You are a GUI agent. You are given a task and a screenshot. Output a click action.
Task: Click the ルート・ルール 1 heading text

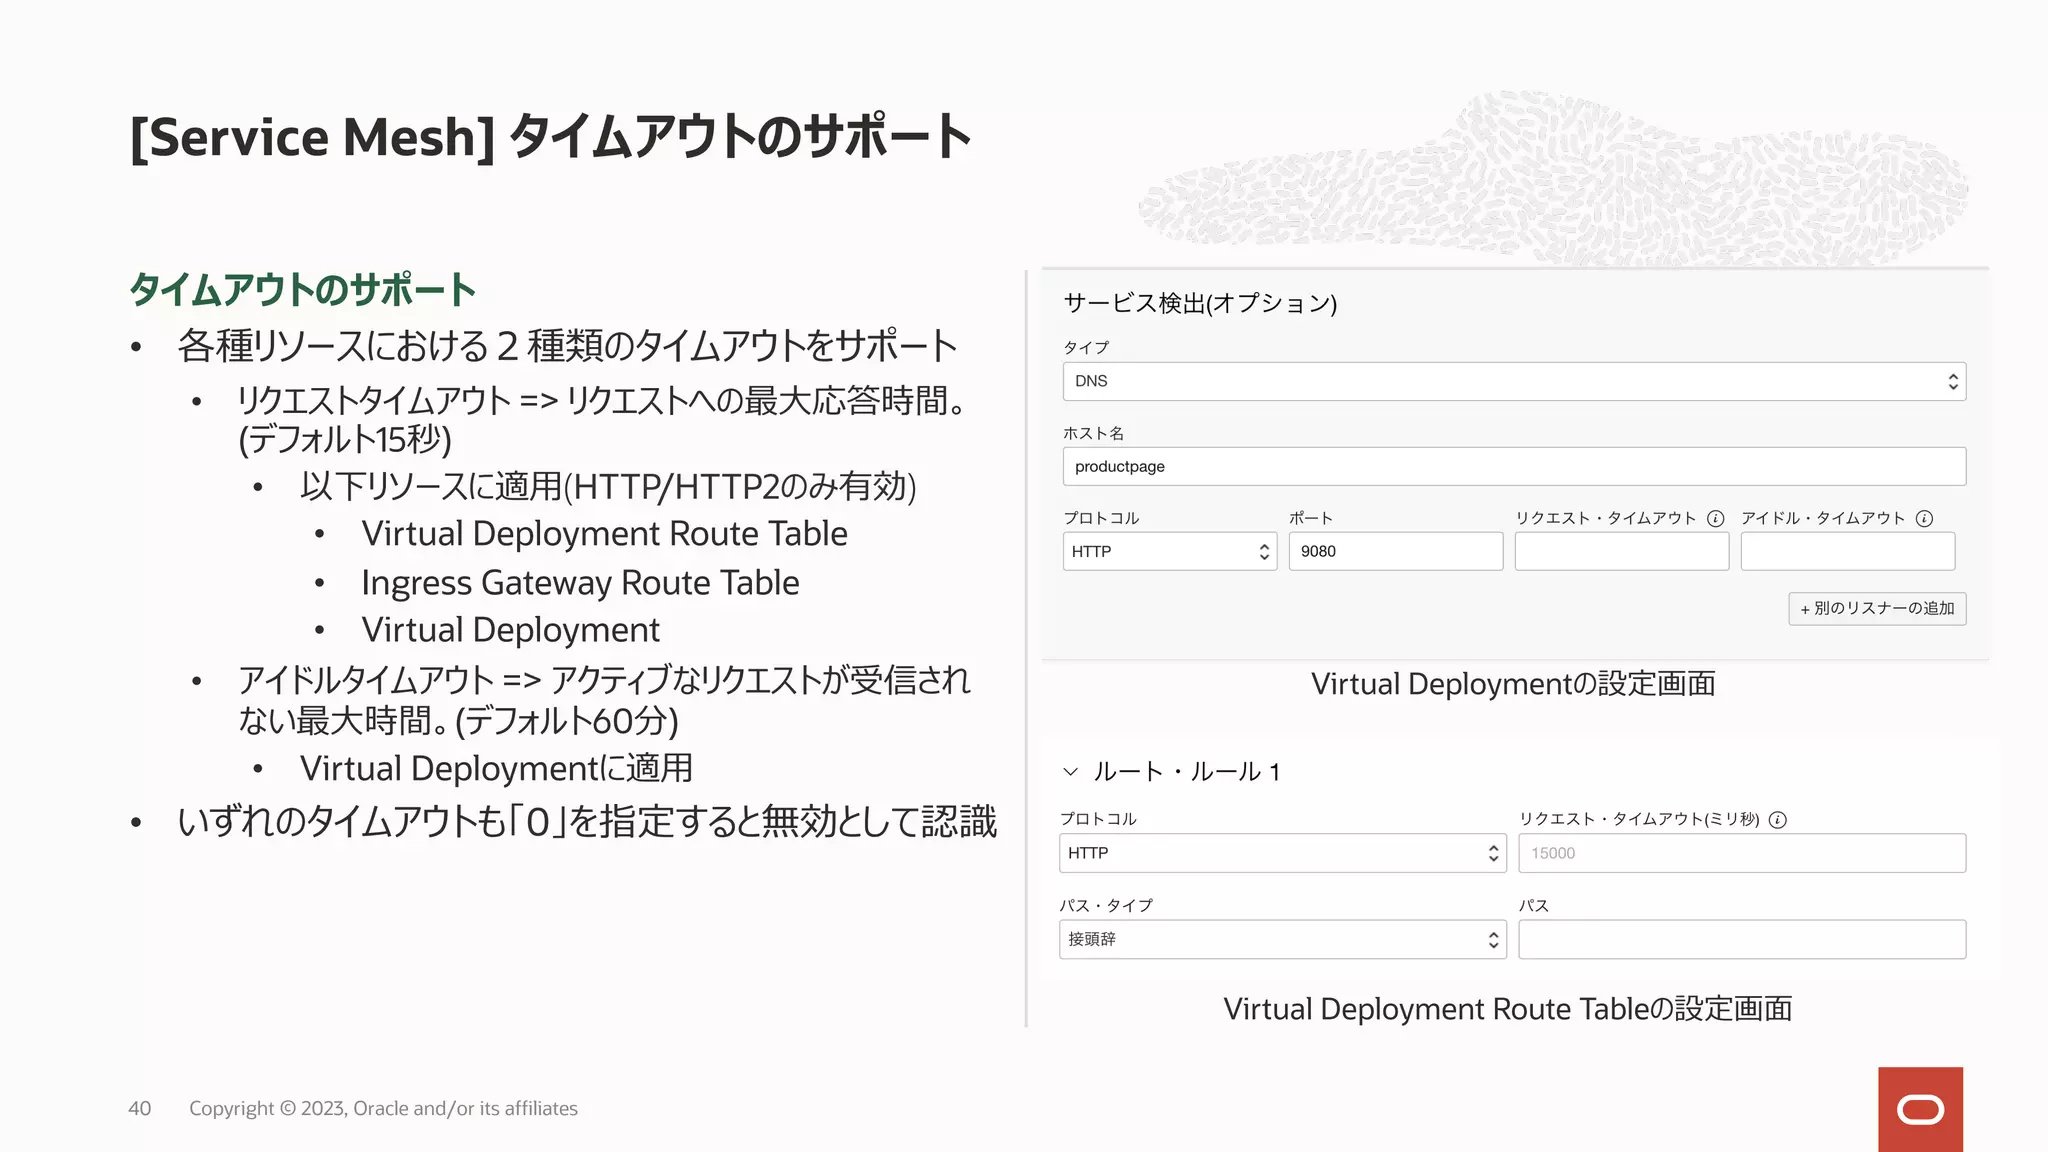(x=1186, y=772)
